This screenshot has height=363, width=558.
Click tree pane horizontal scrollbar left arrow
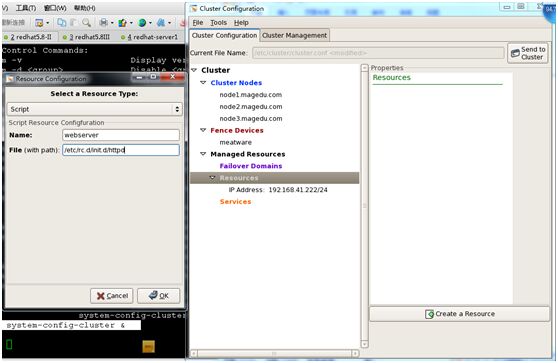[x=194, y=353]
